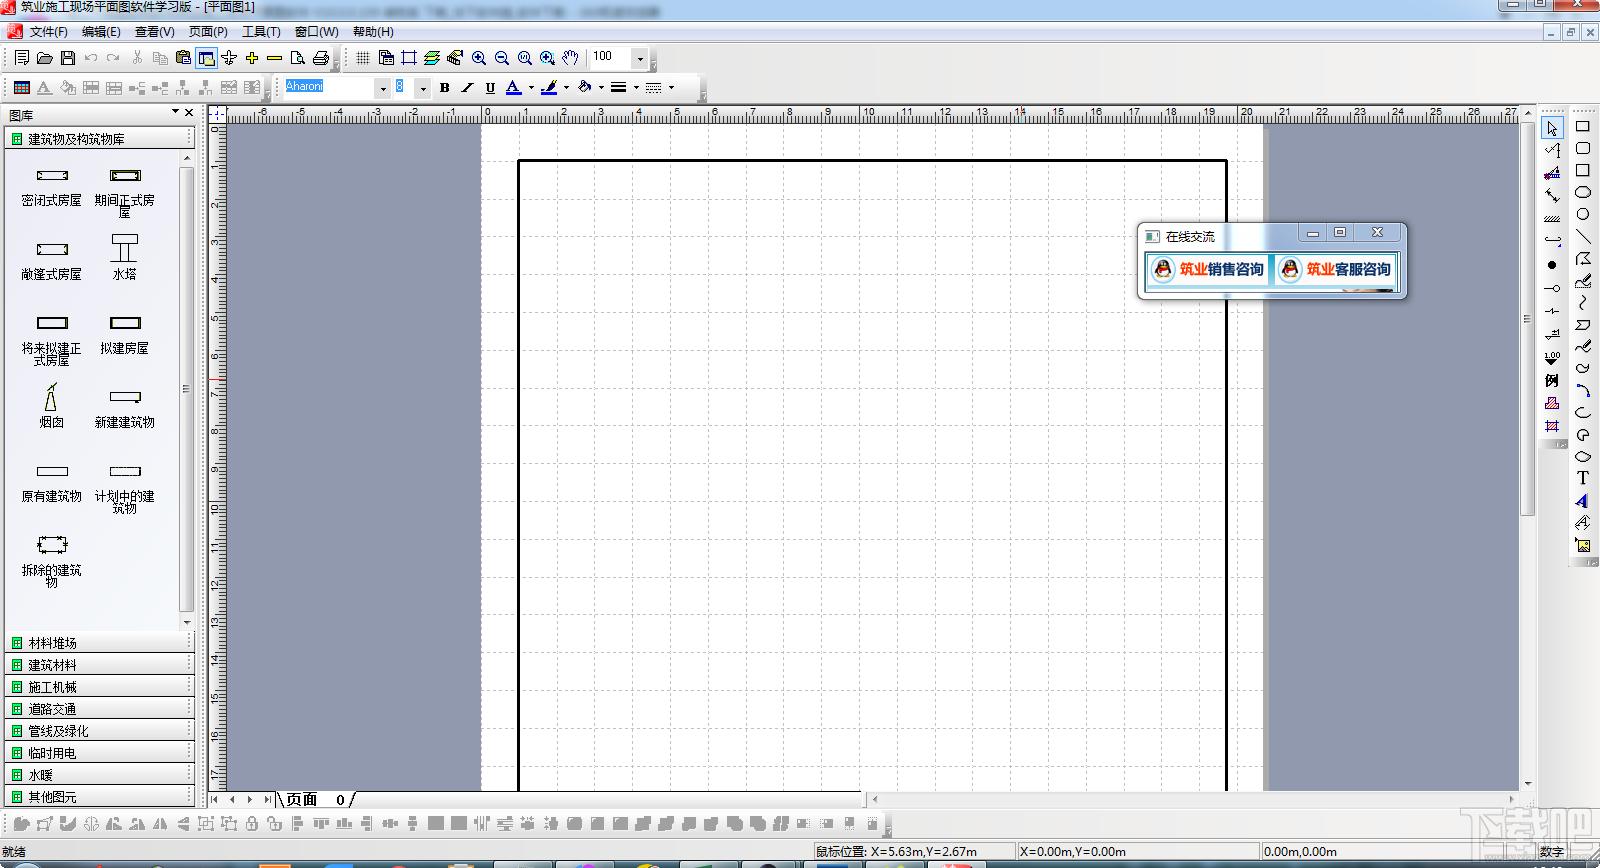This screenshot has width=1600, height=868.
Task: Select the Text tool (T icon)
Action: point(1583,478)
